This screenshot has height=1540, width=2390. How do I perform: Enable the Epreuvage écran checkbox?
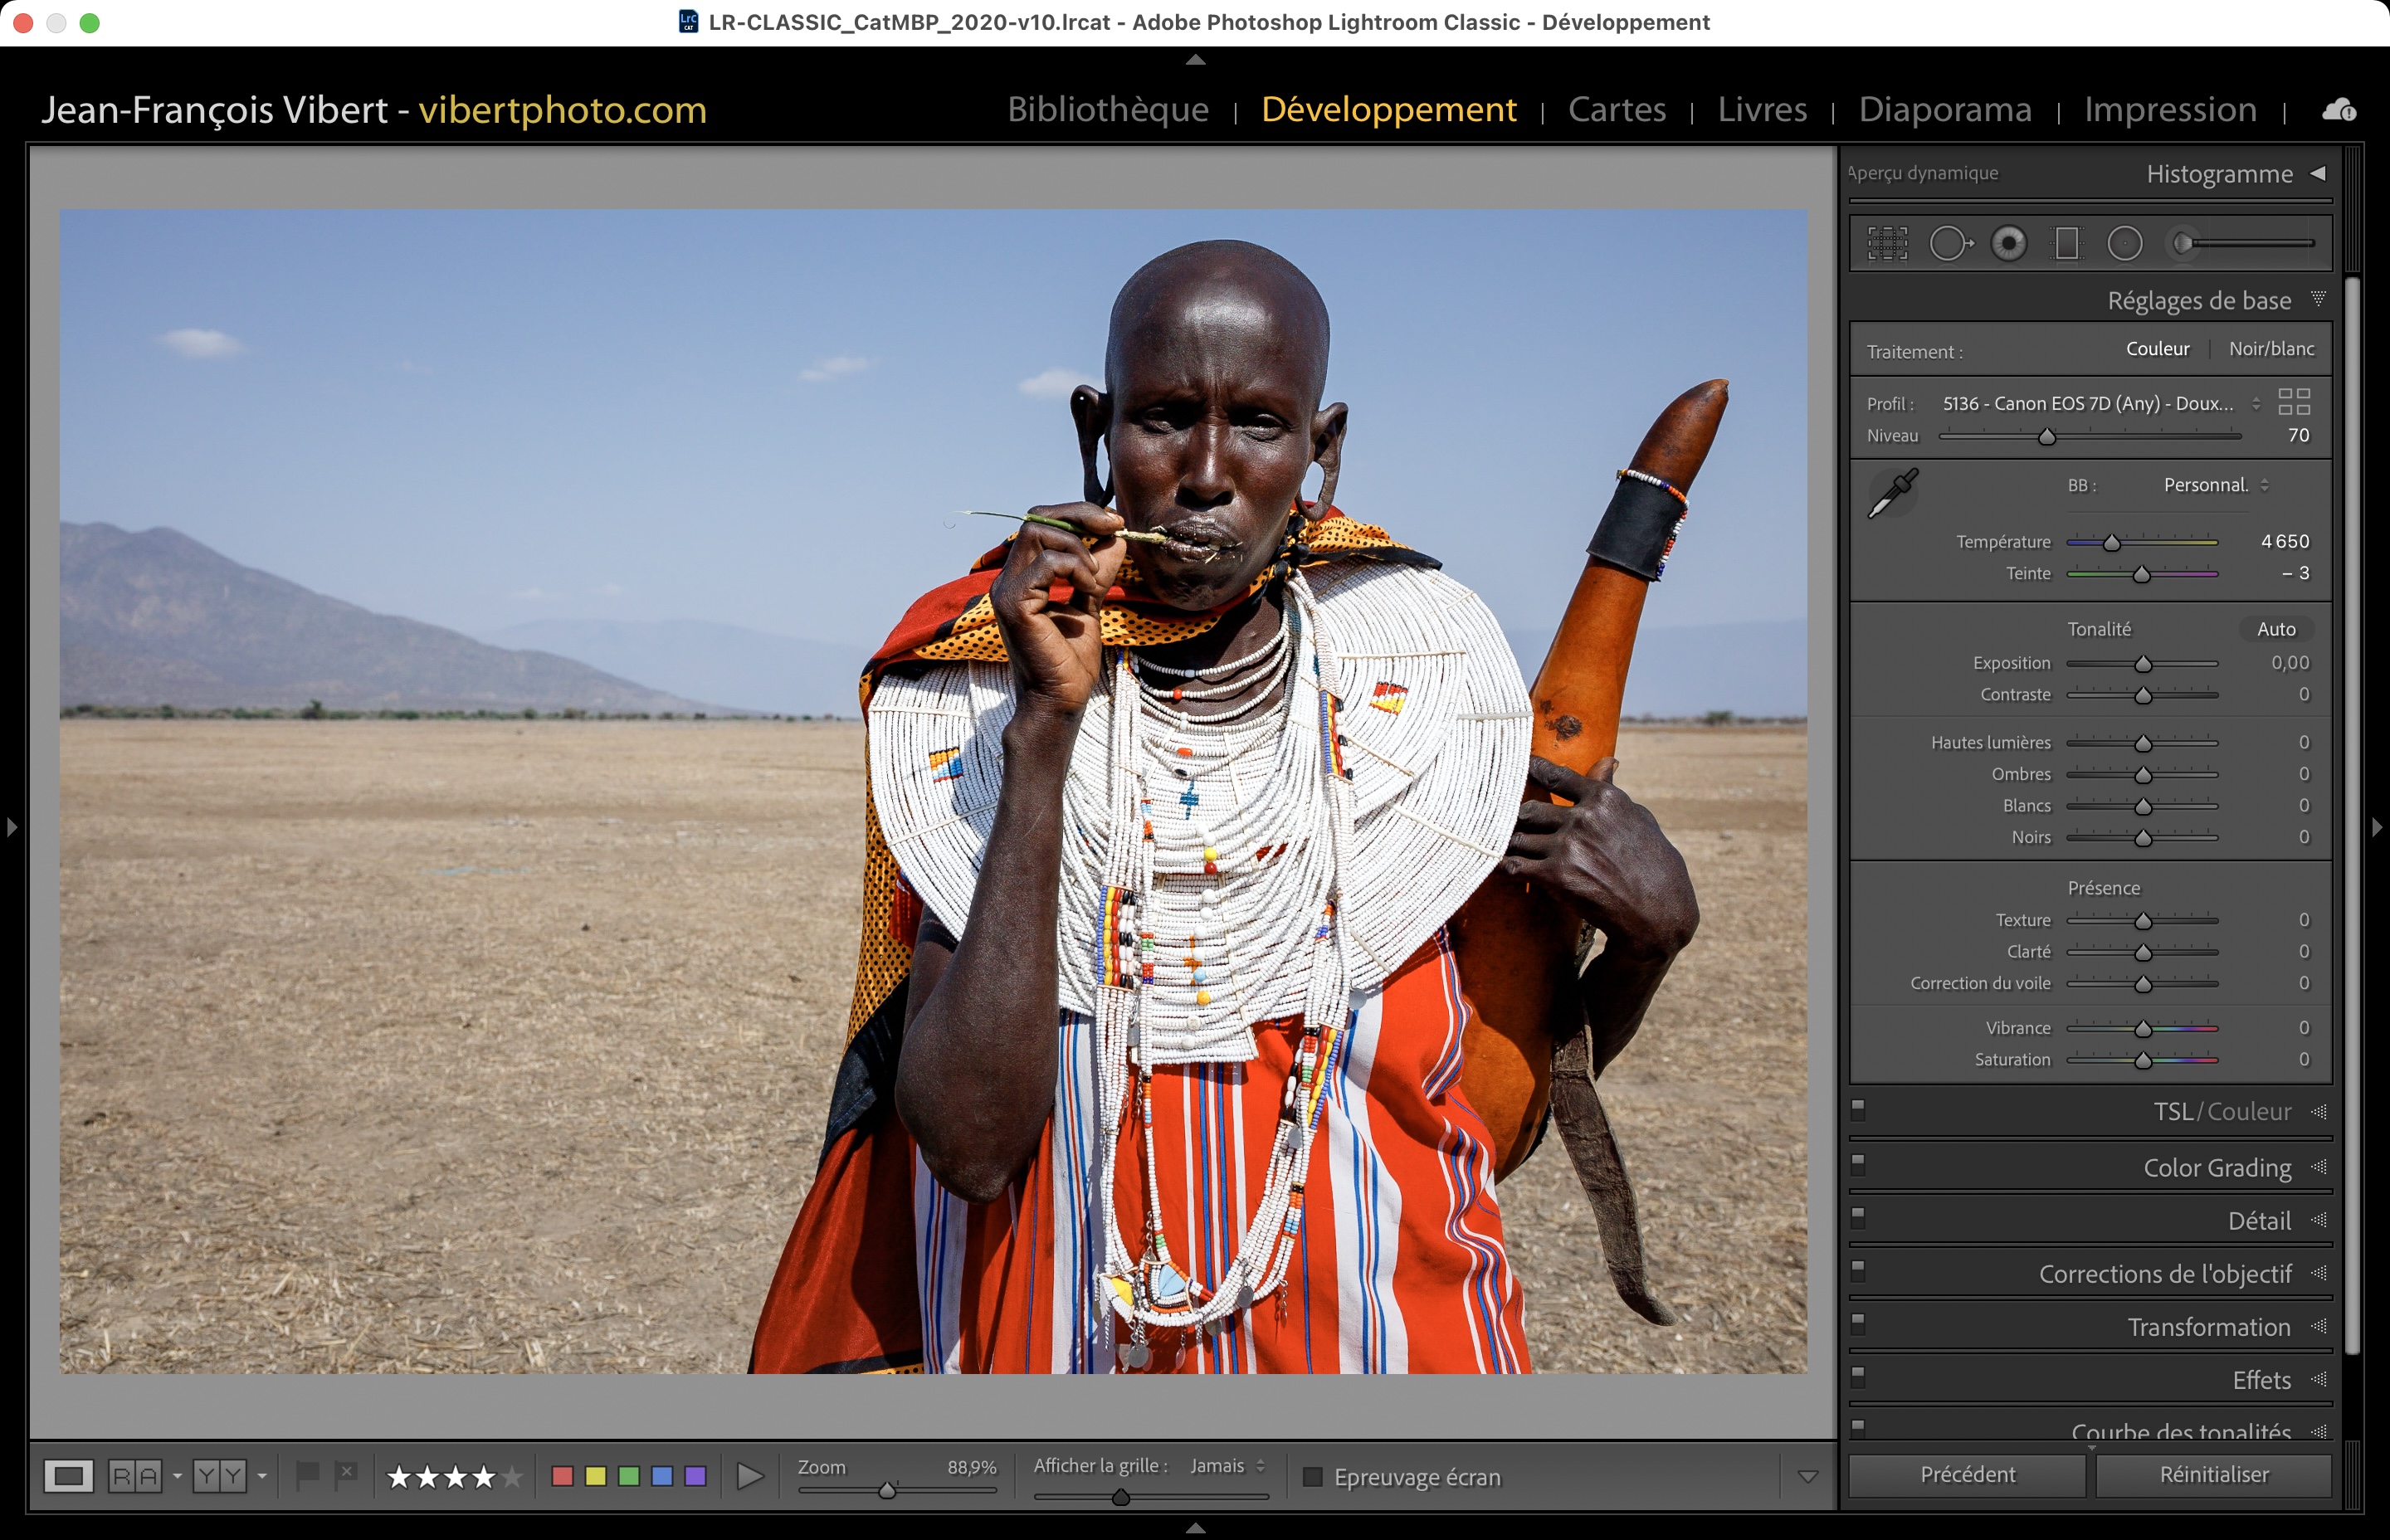(x=1313, y=1477)
